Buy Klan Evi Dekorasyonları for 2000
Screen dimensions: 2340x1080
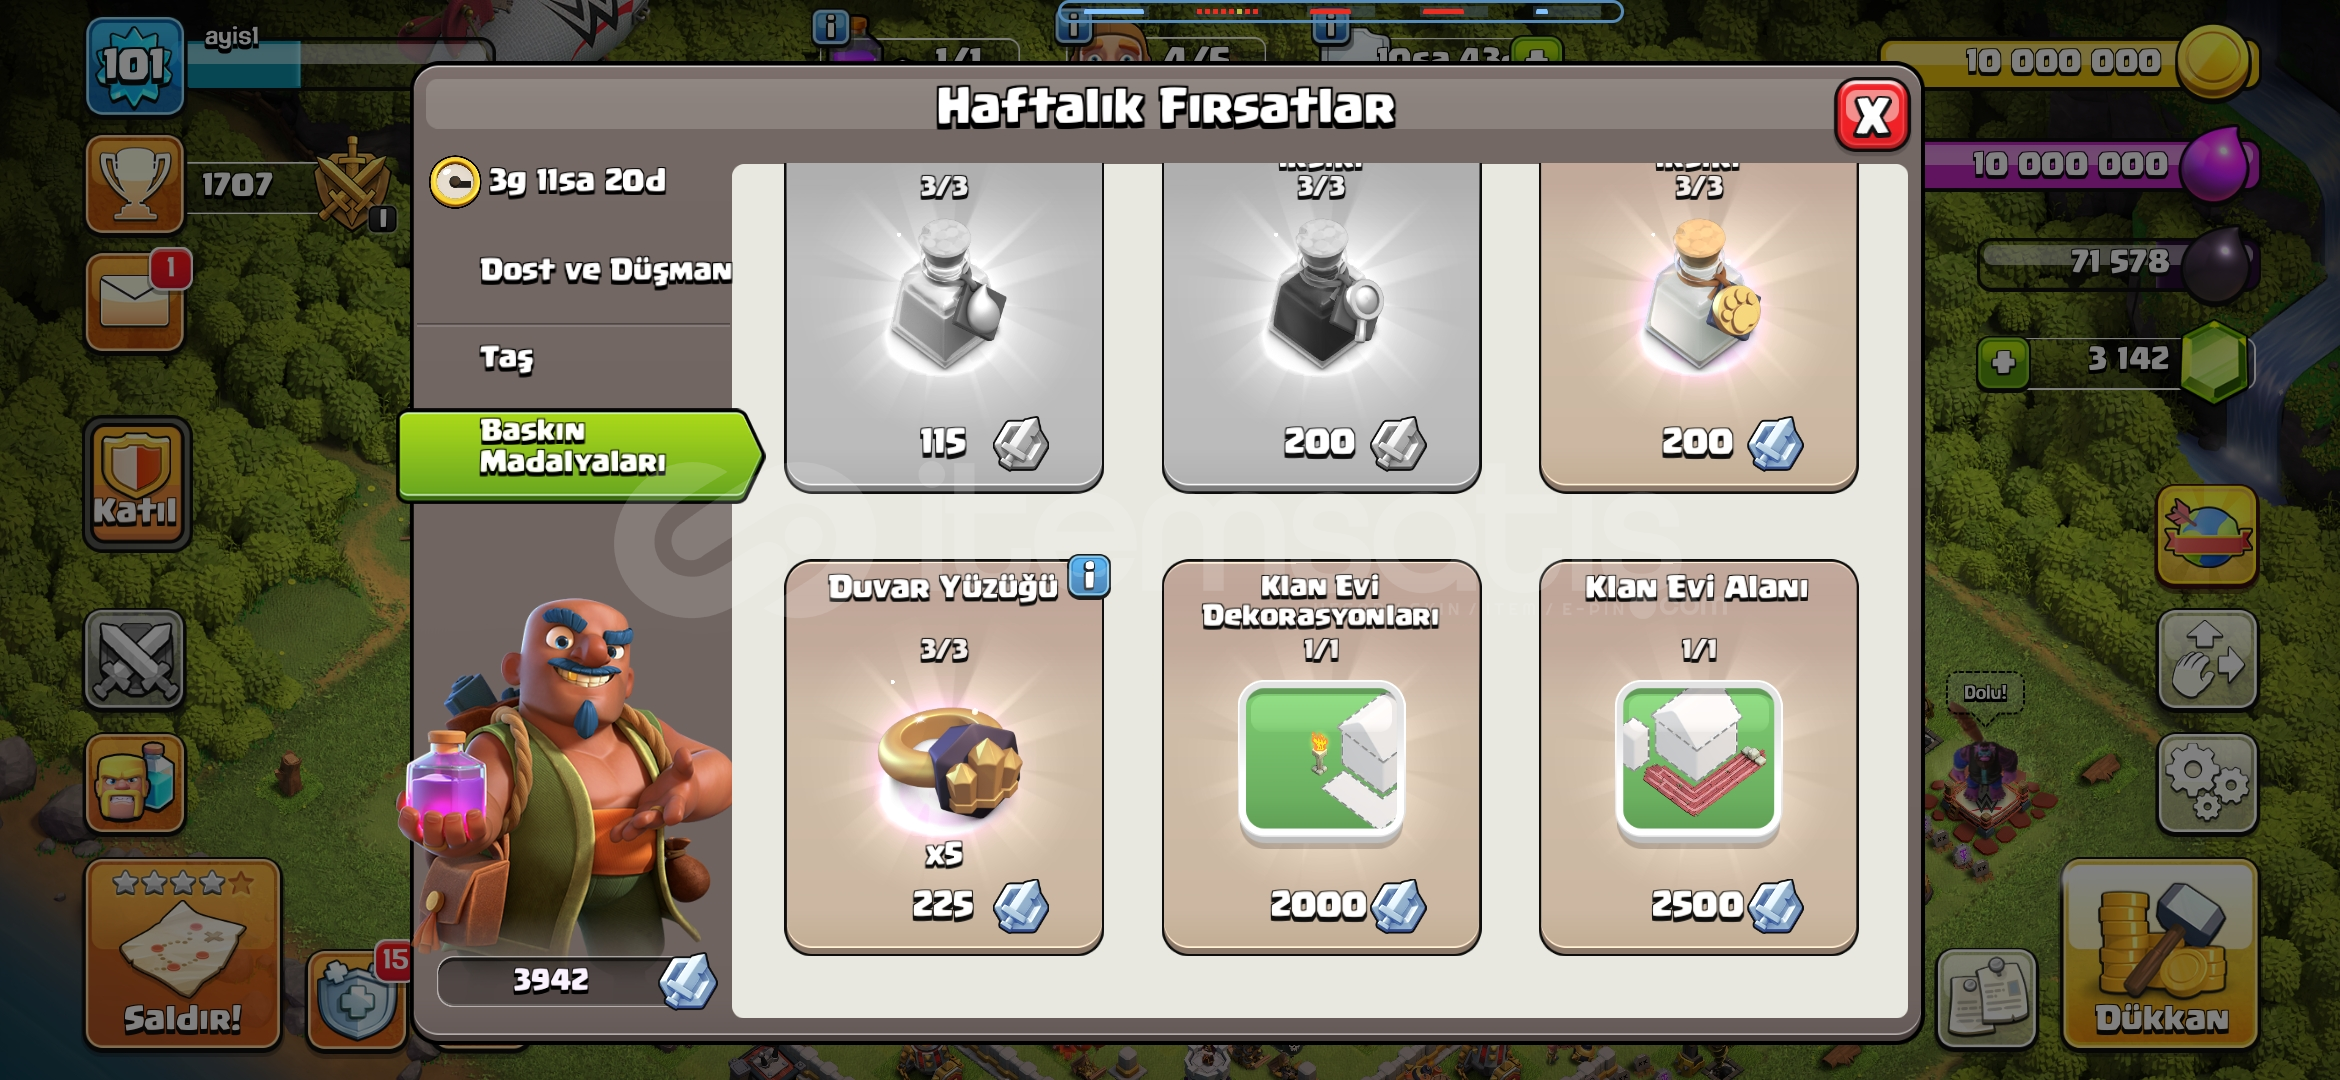1321,757
